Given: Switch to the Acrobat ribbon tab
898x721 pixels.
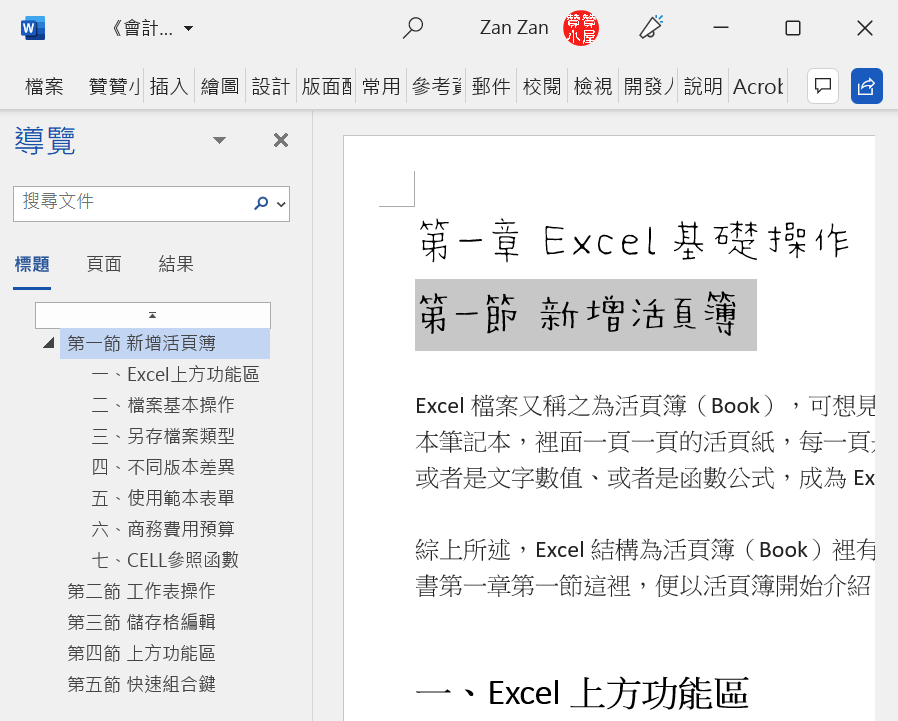Looking at the screenshot, I should 758,86.
